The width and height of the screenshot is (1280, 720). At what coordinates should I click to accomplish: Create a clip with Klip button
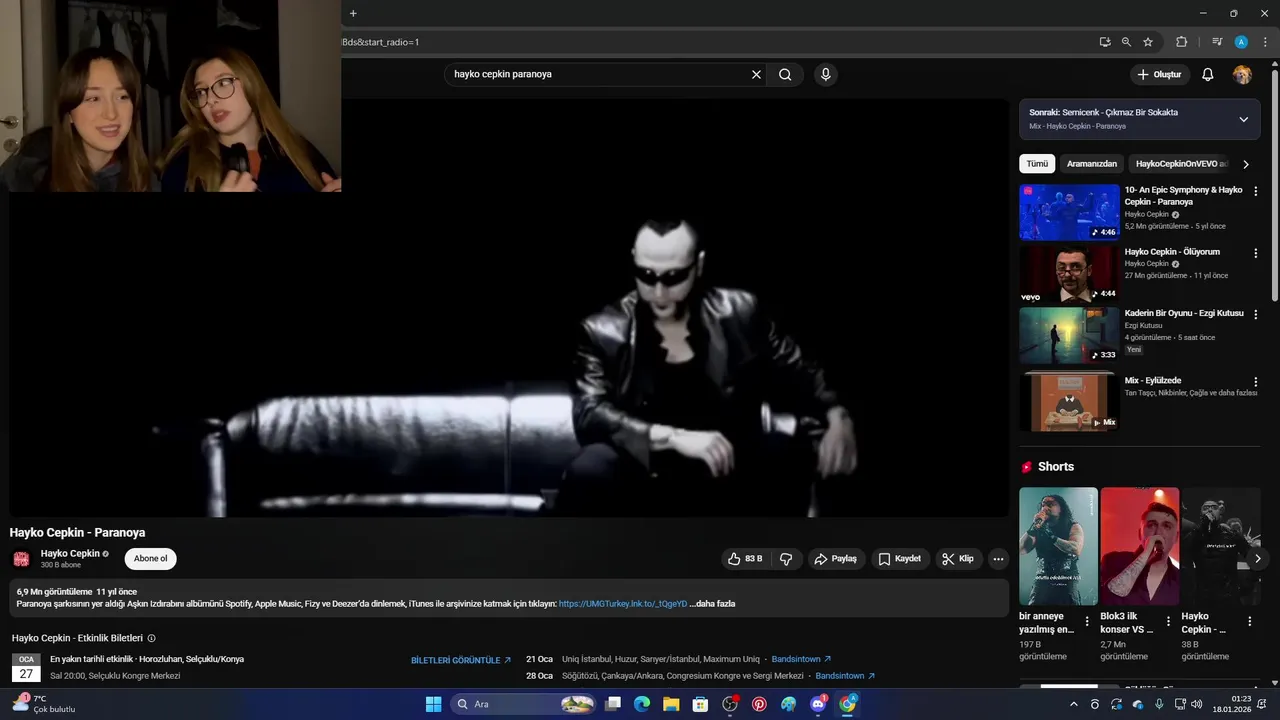(958, 559)
